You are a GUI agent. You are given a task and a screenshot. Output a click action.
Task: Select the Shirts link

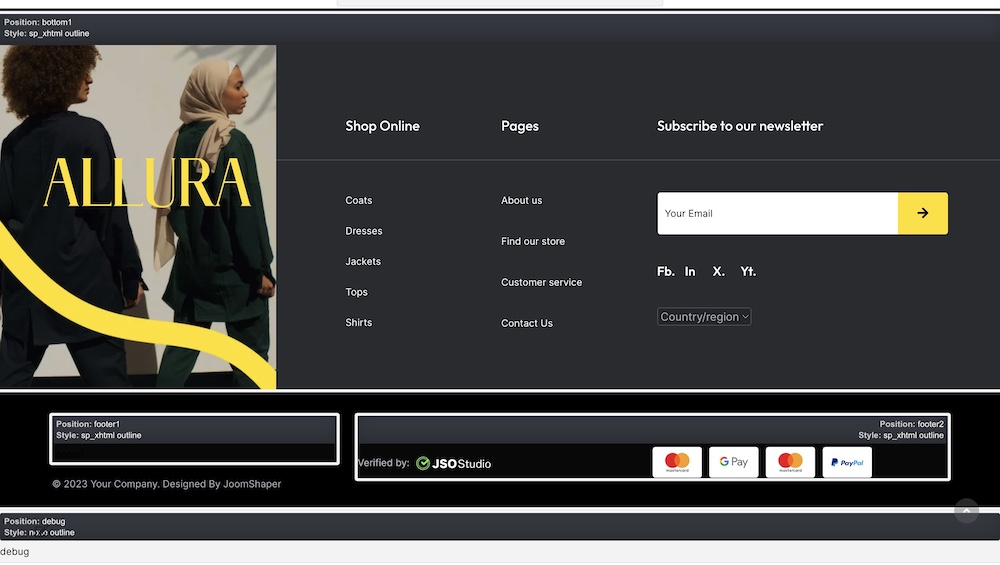pyautogui.click(x=359, y=323)
